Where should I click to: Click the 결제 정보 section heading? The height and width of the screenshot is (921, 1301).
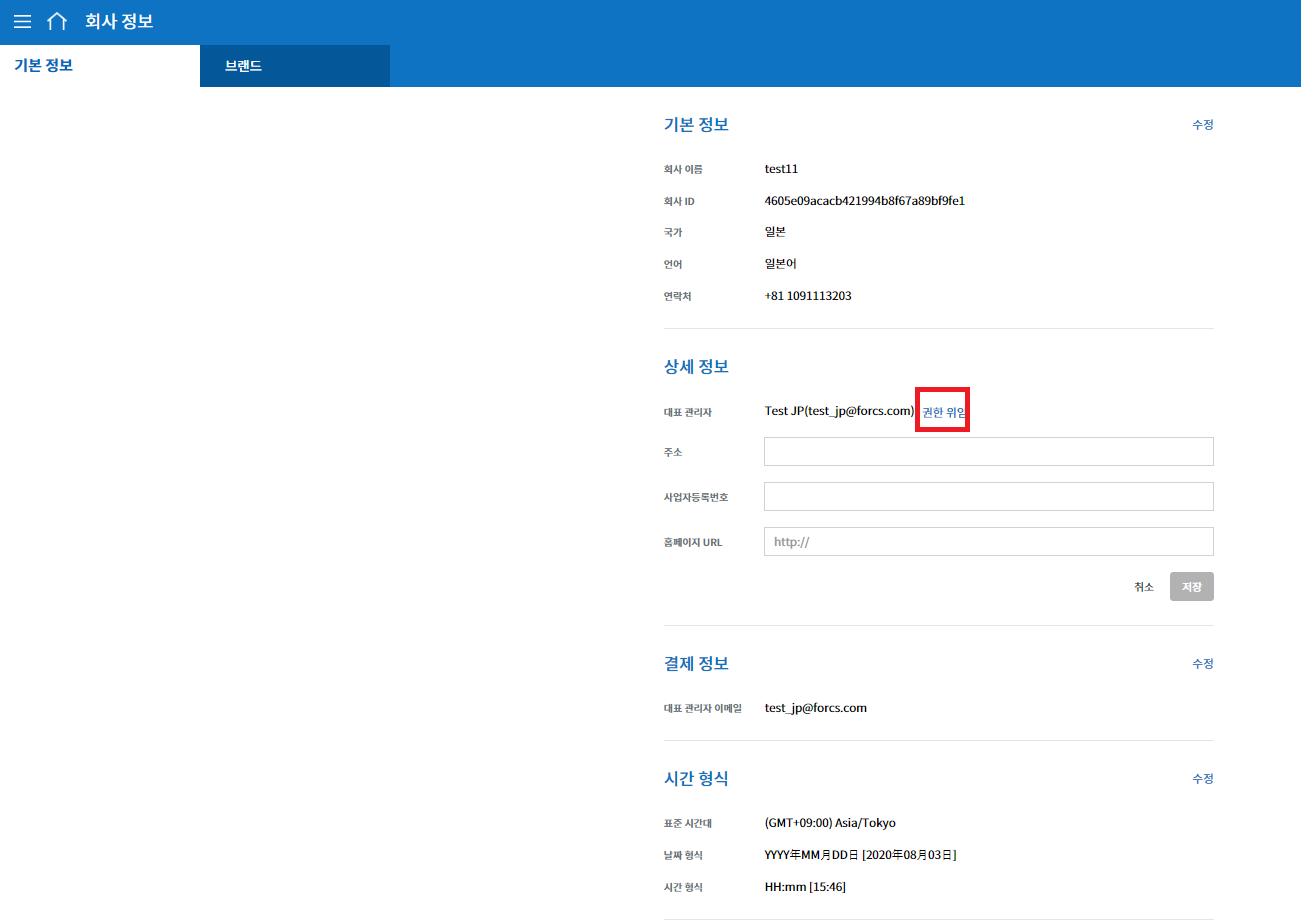[696, 664]
